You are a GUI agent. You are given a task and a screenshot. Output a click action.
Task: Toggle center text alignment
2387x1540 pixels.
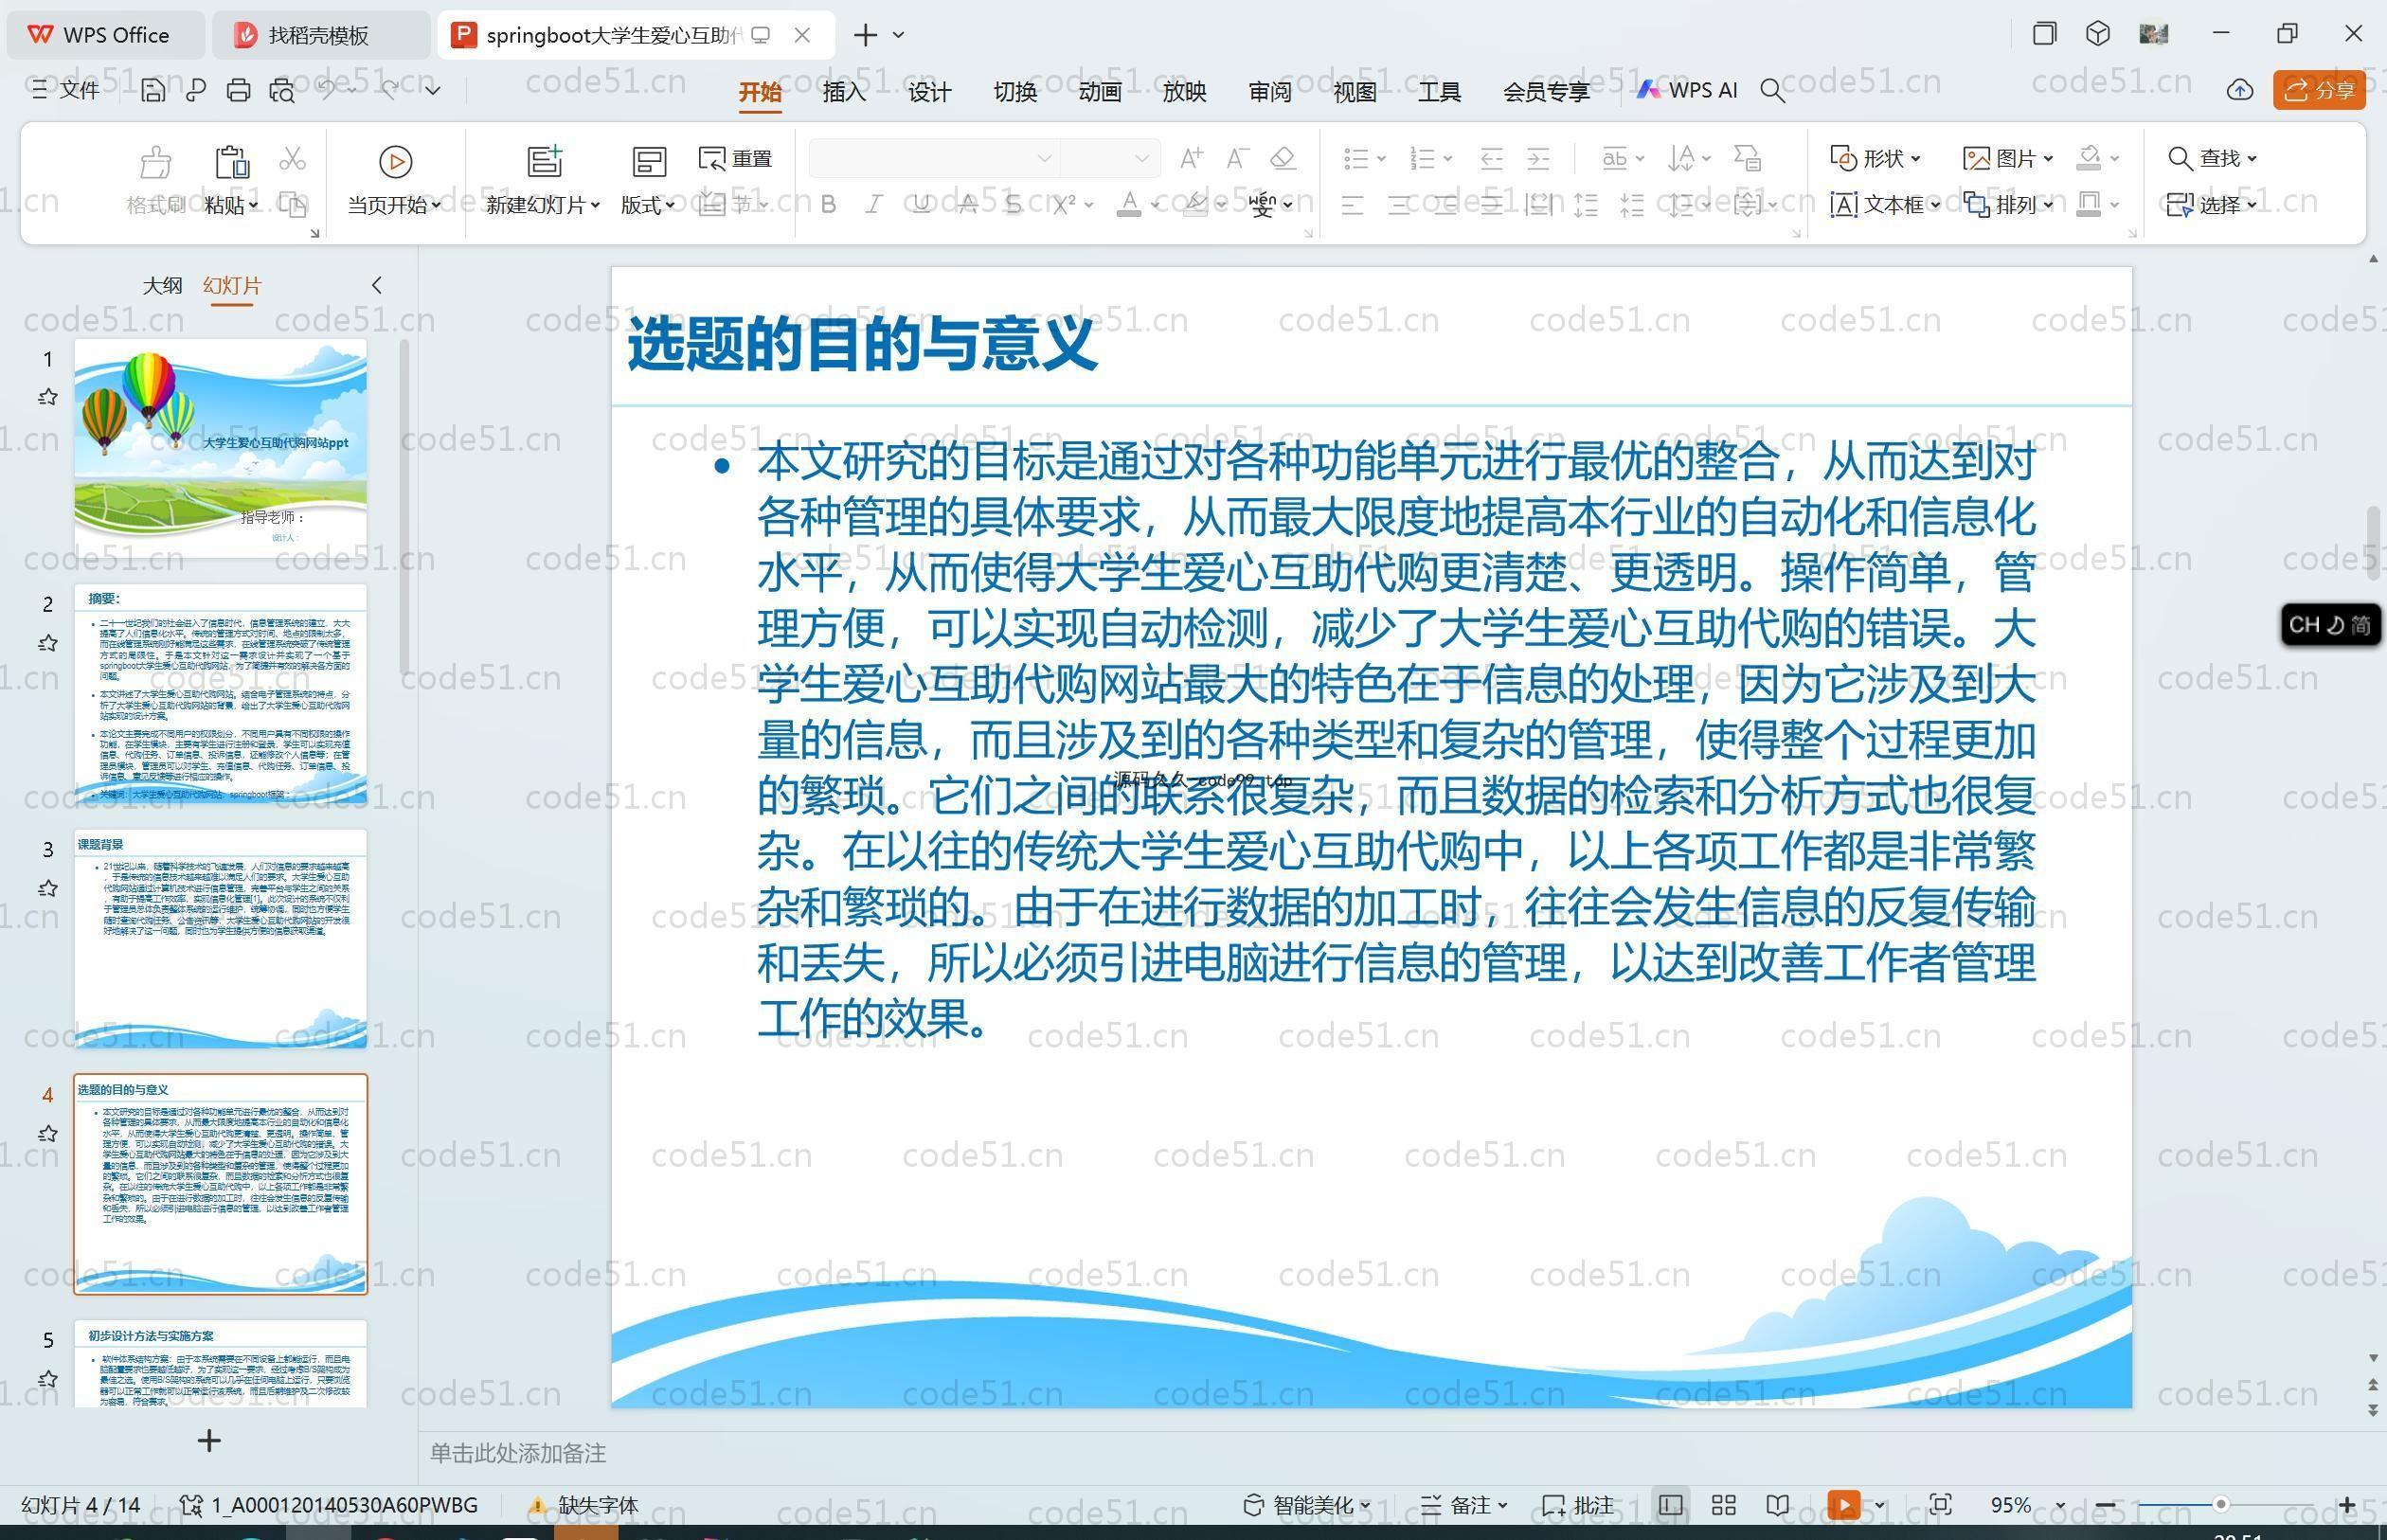point(1399,206)
